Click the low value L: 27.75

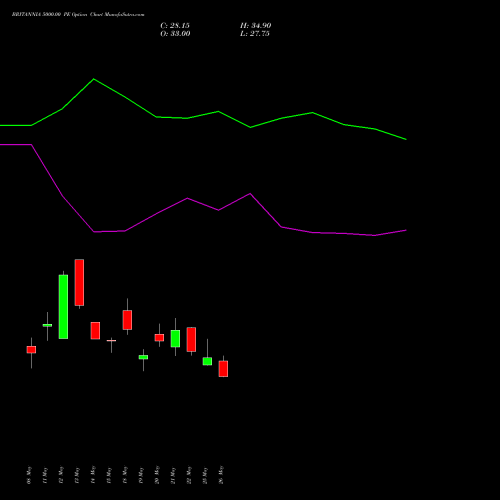point(255,34)
